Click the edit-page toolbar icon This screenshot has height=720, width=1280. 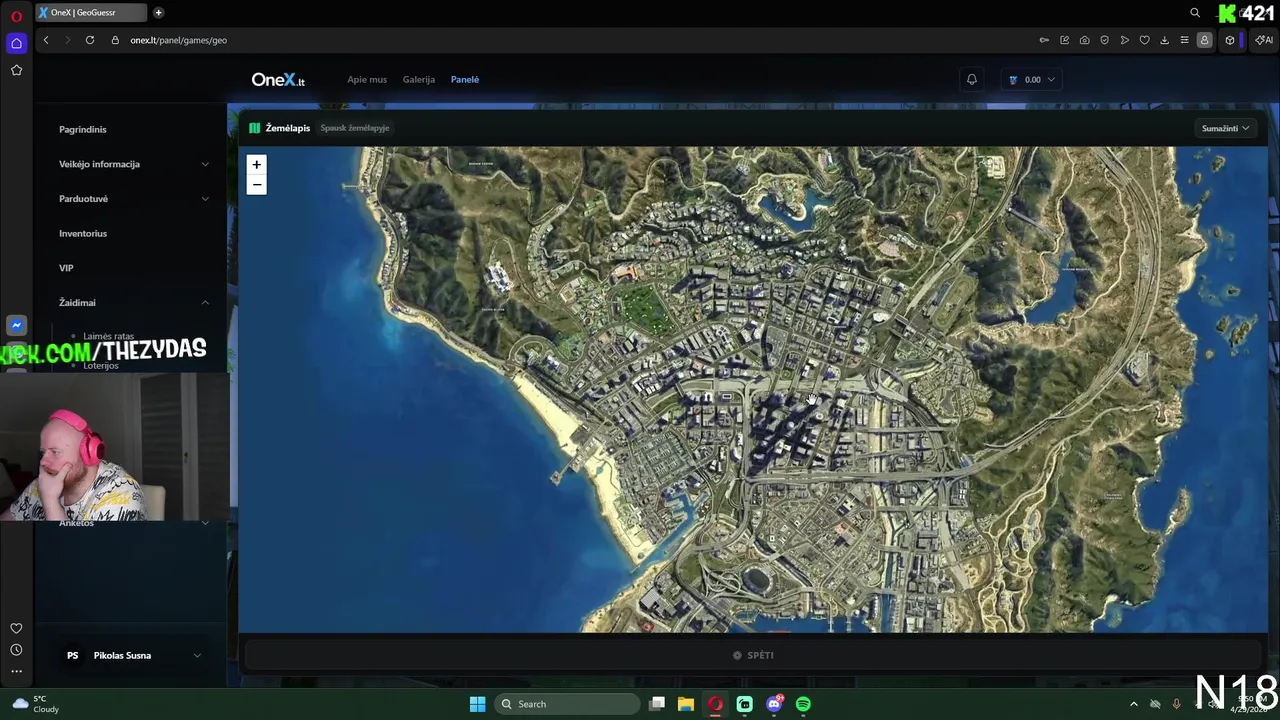coord(1064,40)
